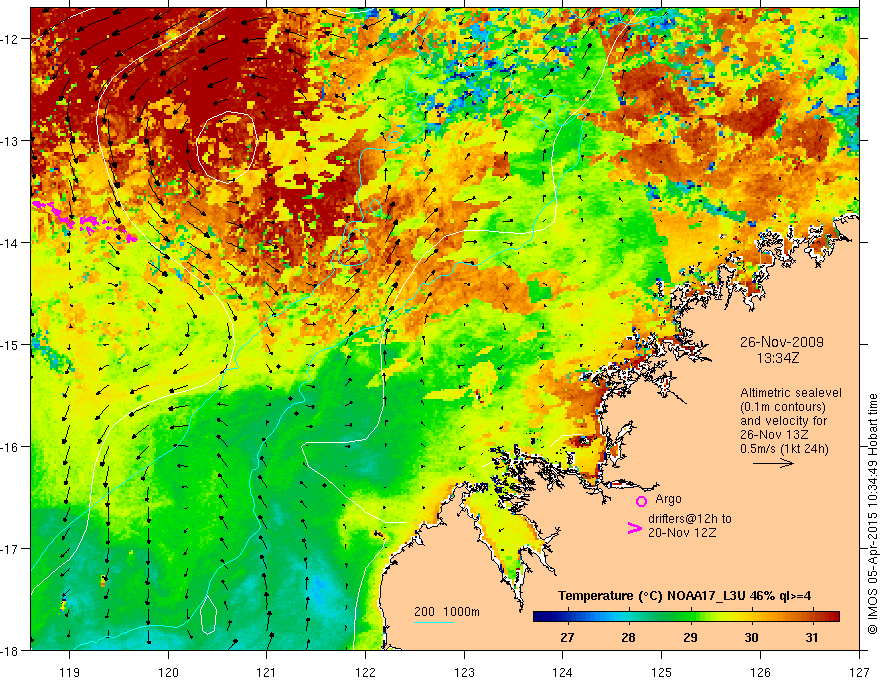Viewport: 880px width, 680px height.
Task: Click the '0.5m/s (1kt 24h)' scale text
Action: click(x=784, y=449)
